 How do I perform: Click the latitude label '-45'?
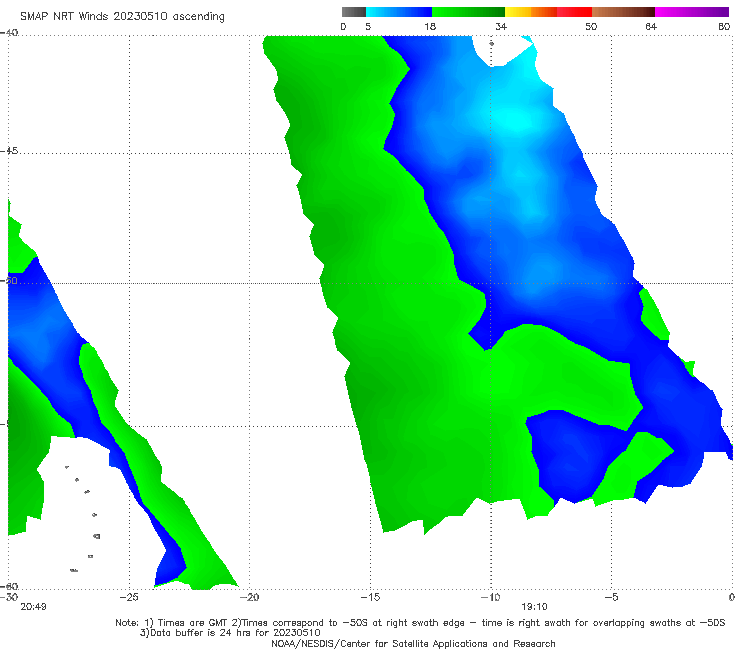point(9,151)
